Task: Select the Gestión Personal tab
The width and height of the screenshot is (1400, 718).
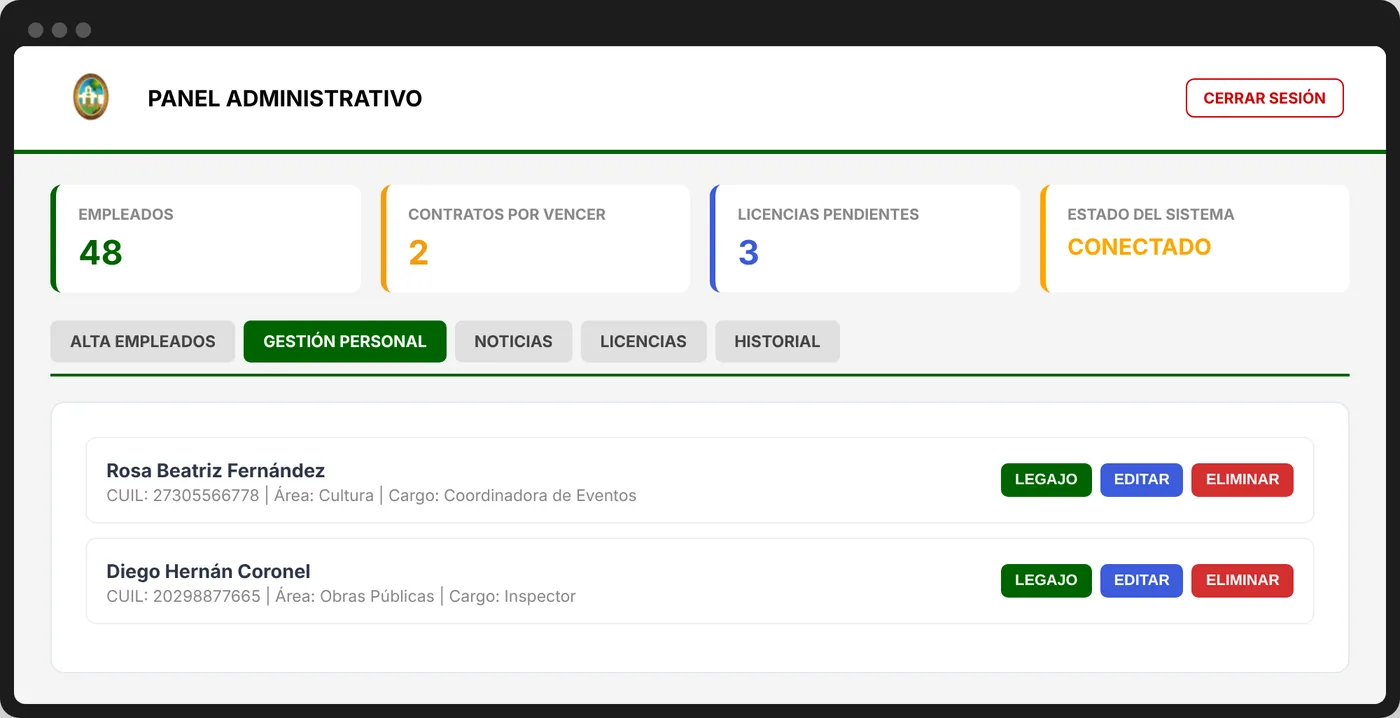Action: click(345, 341)
